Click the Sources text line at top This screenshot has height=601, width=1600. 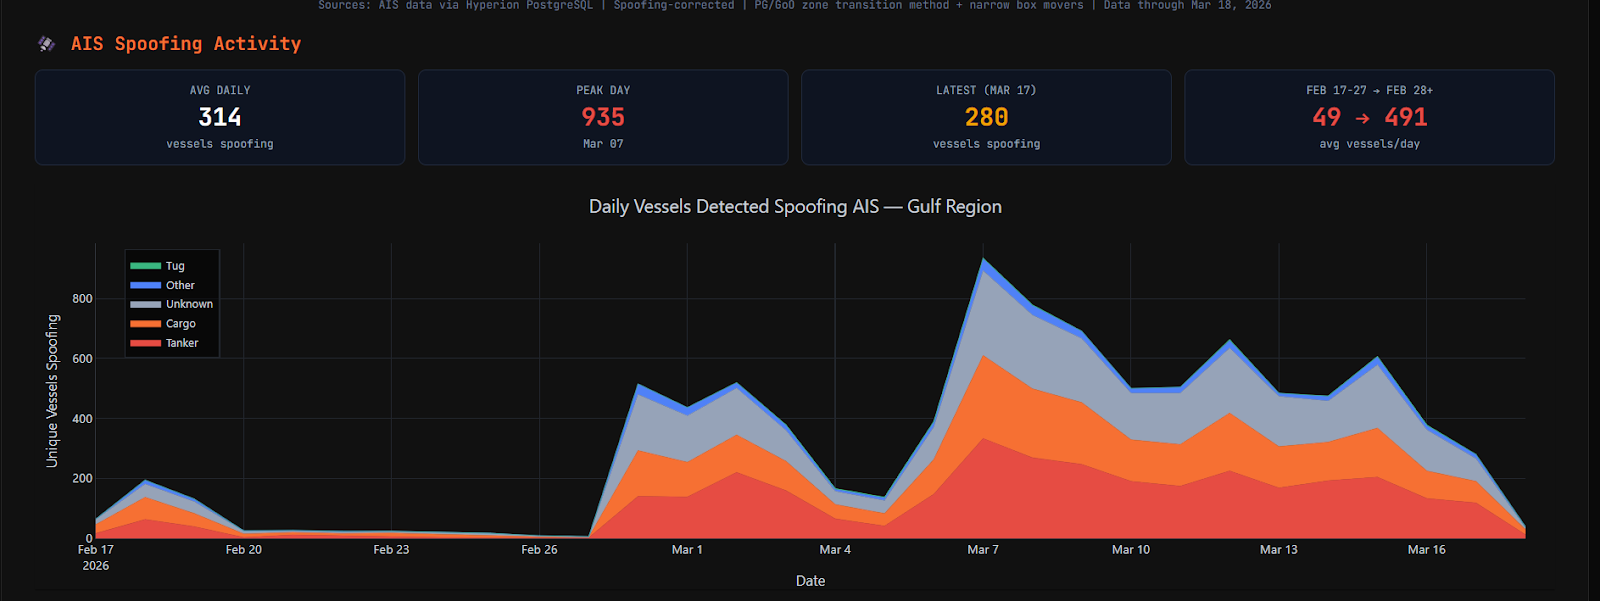tap(795, 5)
